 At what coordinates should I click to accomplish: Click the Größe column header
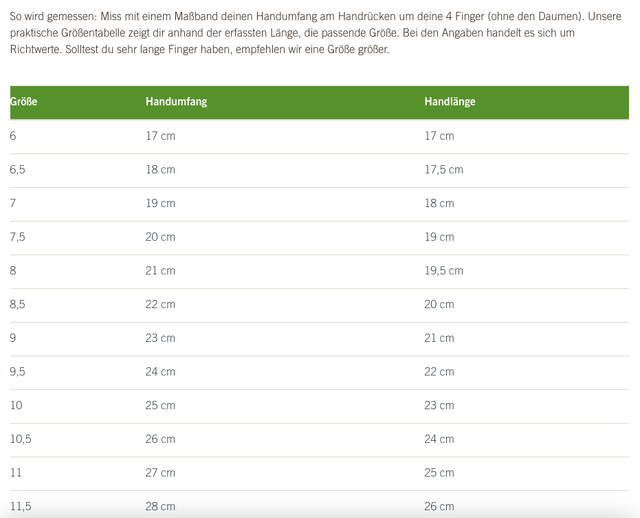24,102
